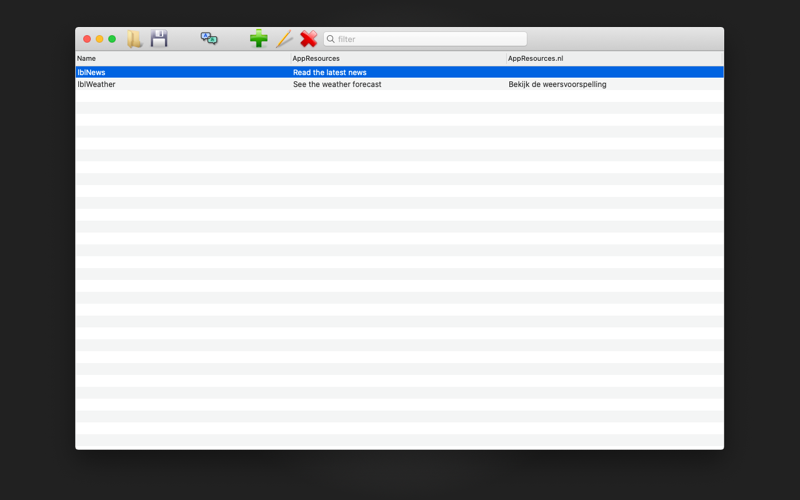The image size is (800, 500).
Task: Click the translate languages icon
Action: (x=209, y=38)
